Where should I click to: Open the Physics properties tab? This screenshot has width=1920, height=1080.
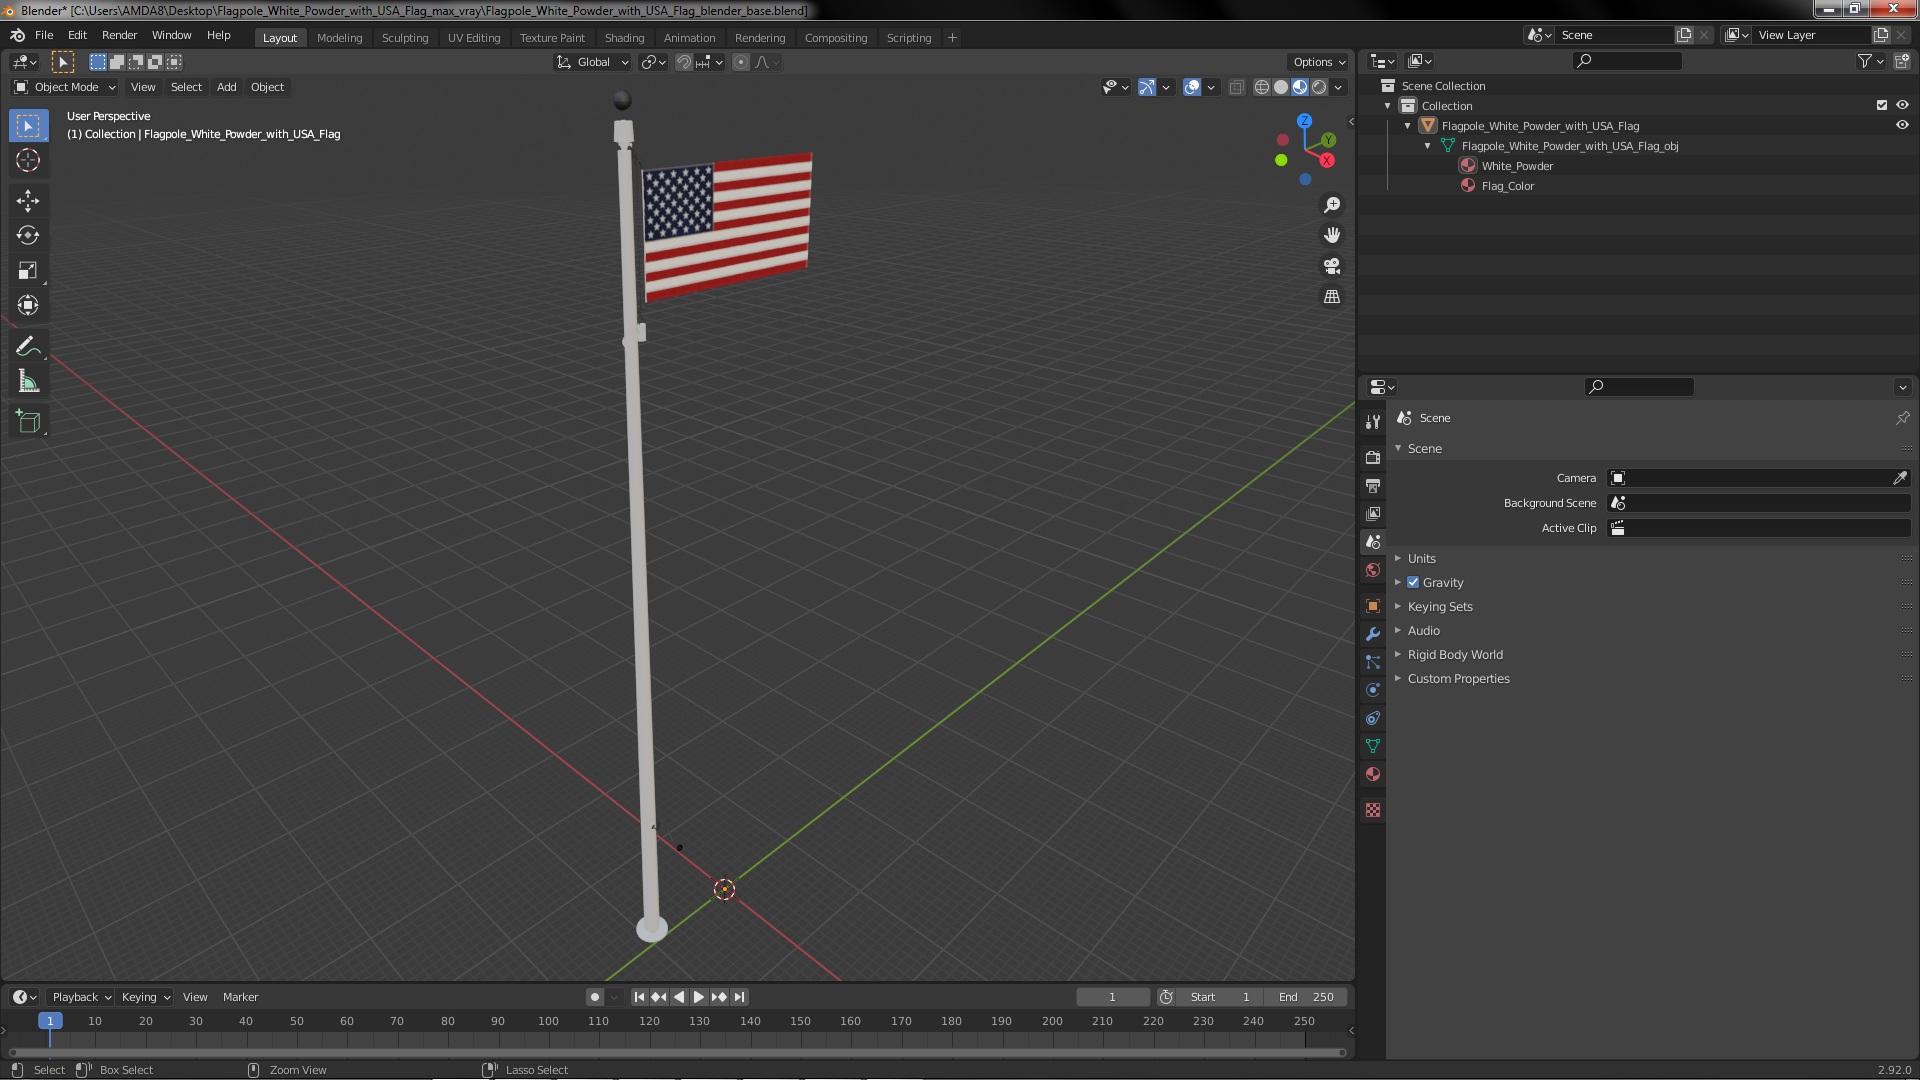(1373, 690)
